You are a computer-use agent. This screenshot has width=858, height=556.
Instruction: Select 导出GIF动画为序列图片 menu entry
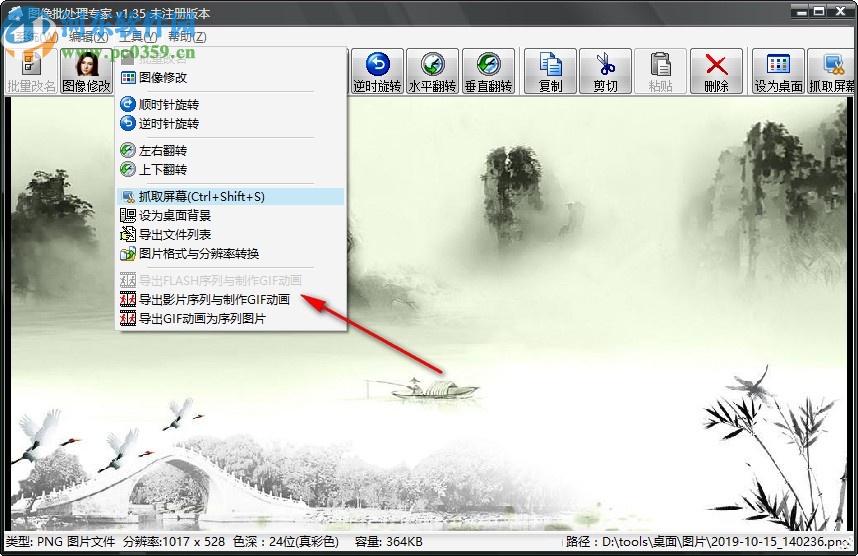[x=231, y=318]
